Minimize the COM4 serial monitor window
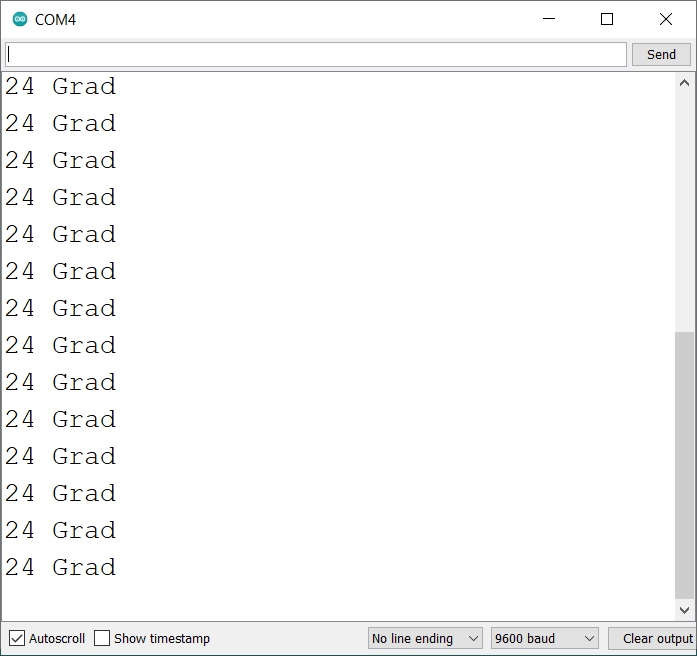Screen dimensions: 697x656 pos(548,19)
